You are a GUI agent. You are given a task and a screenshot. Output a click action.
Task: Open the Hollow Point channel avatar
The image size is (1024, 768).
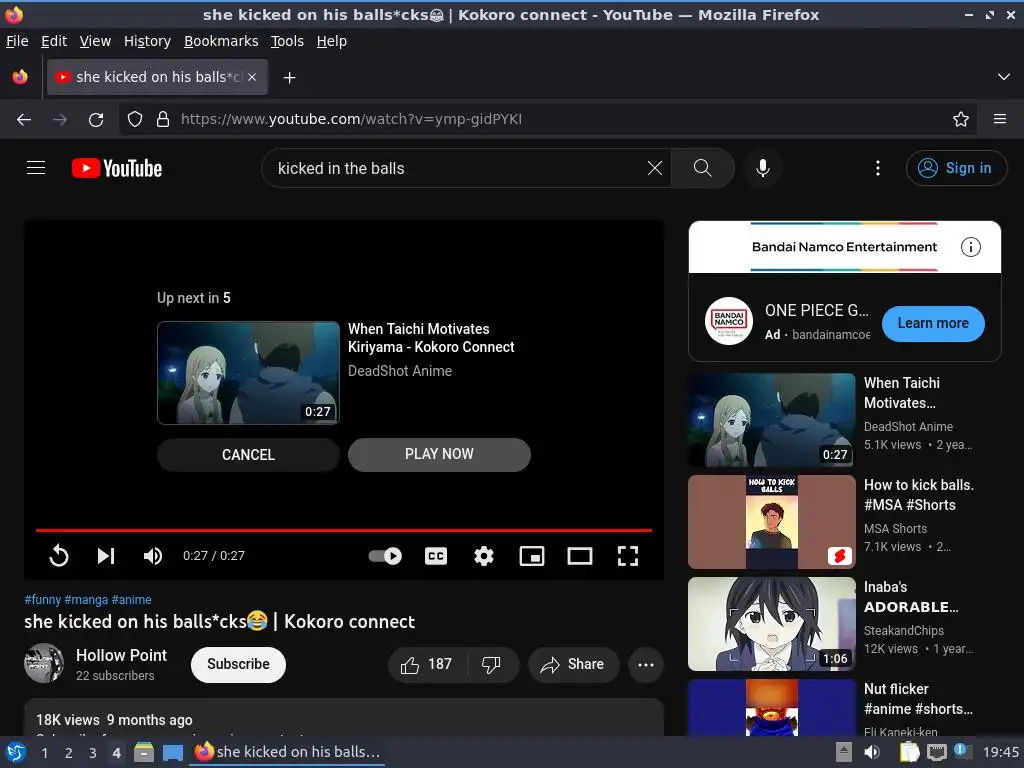[44, 664]
